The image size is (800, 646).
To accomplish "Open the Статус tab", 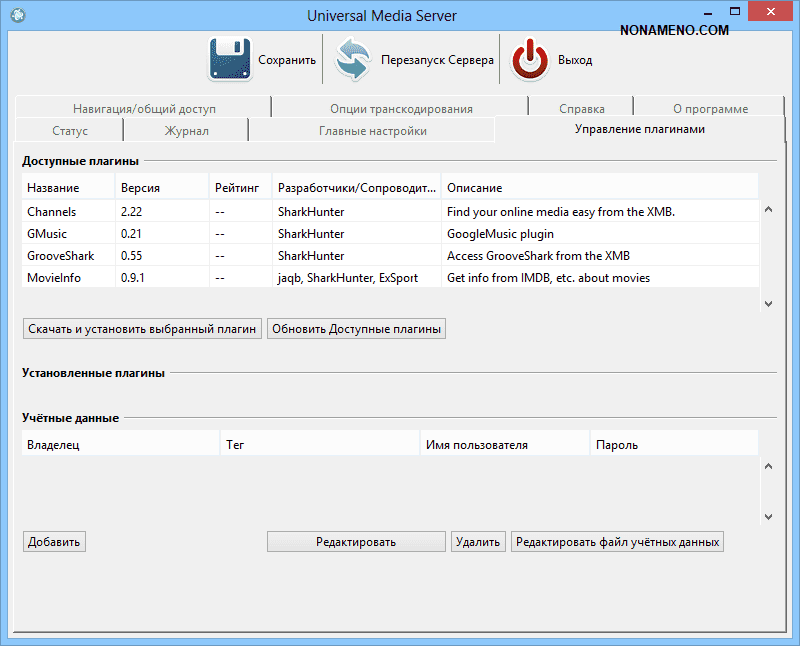I will point(70,131).
